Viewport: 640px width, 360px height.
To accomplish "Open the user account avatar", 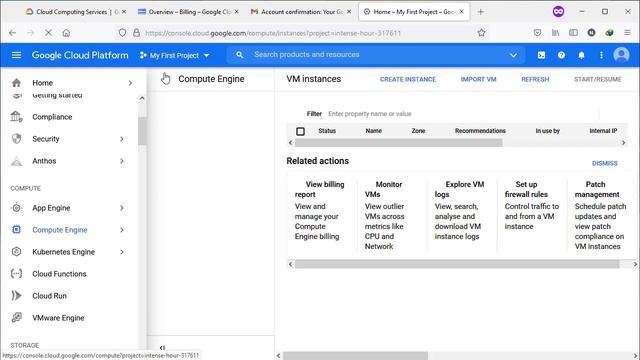I will 621,55.
